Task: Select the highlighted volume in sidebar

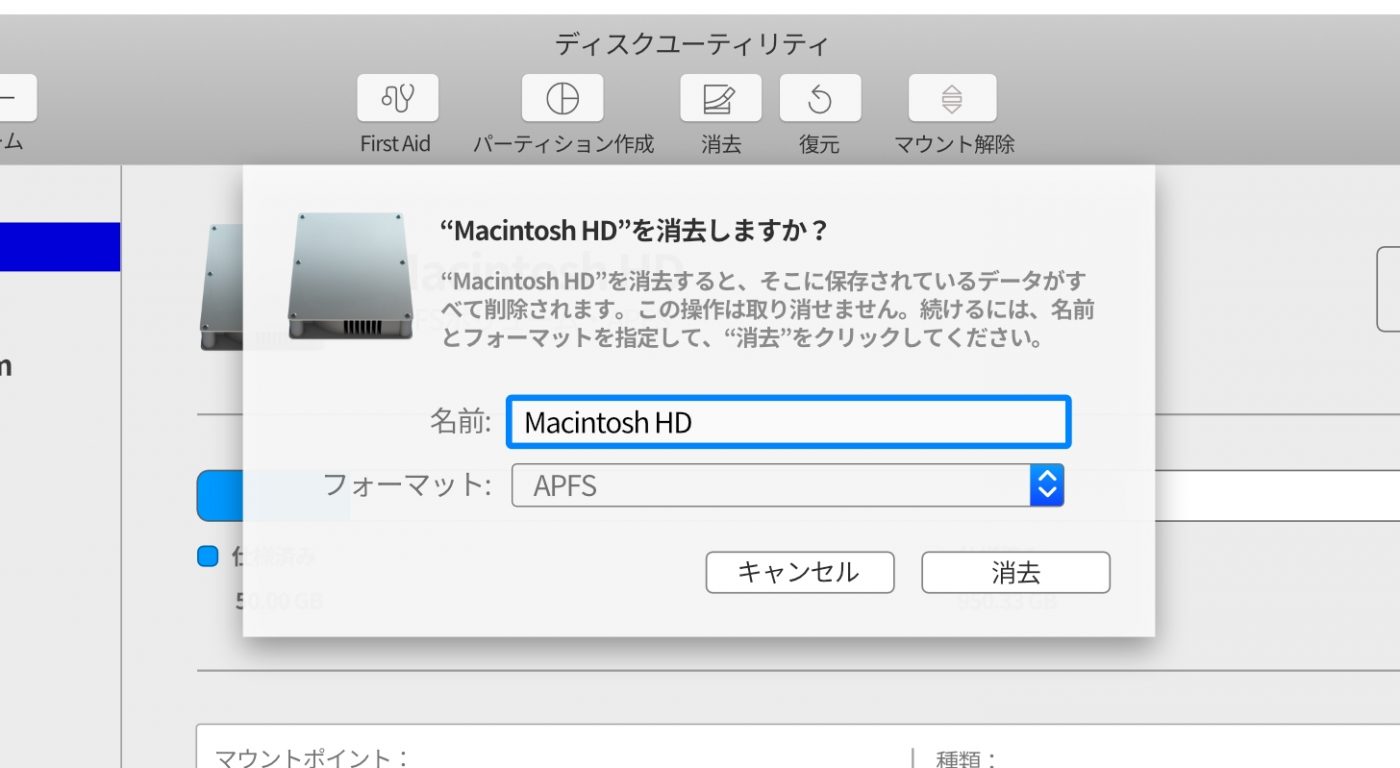Action: [x=60, y=247]
